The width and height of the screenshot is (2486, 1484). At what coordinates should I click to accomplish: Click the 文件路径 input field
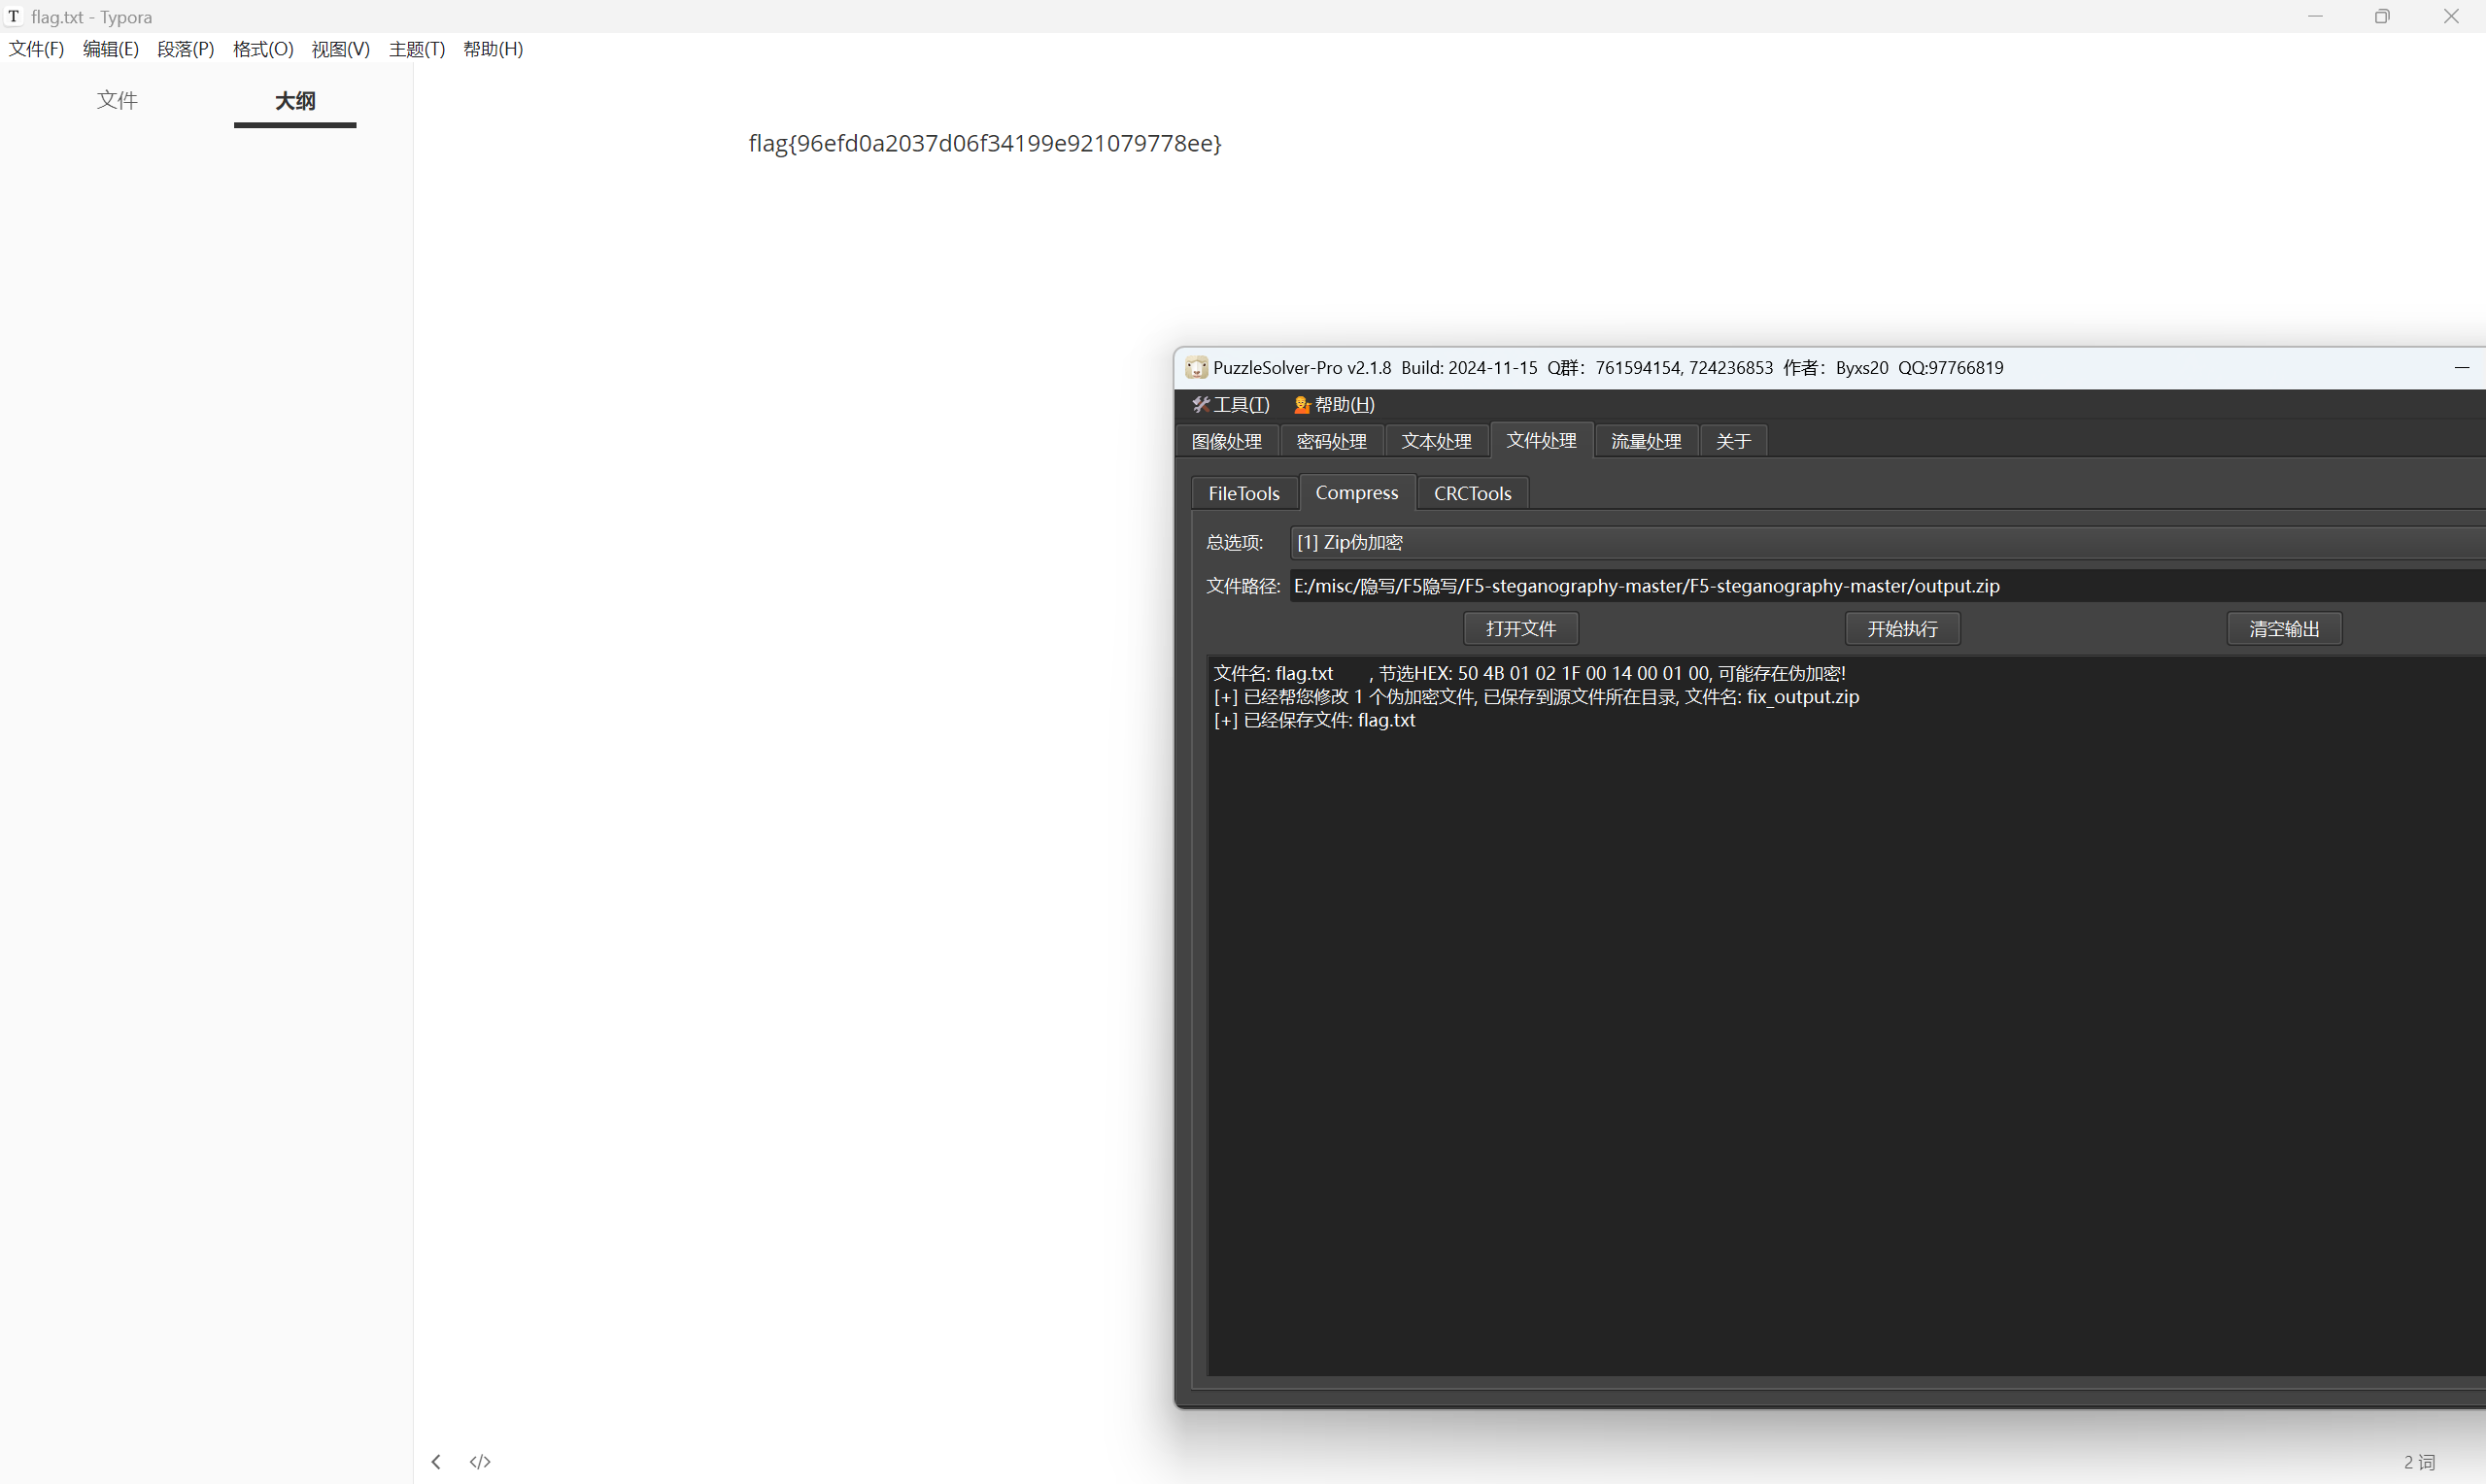tap(1887, 585)
